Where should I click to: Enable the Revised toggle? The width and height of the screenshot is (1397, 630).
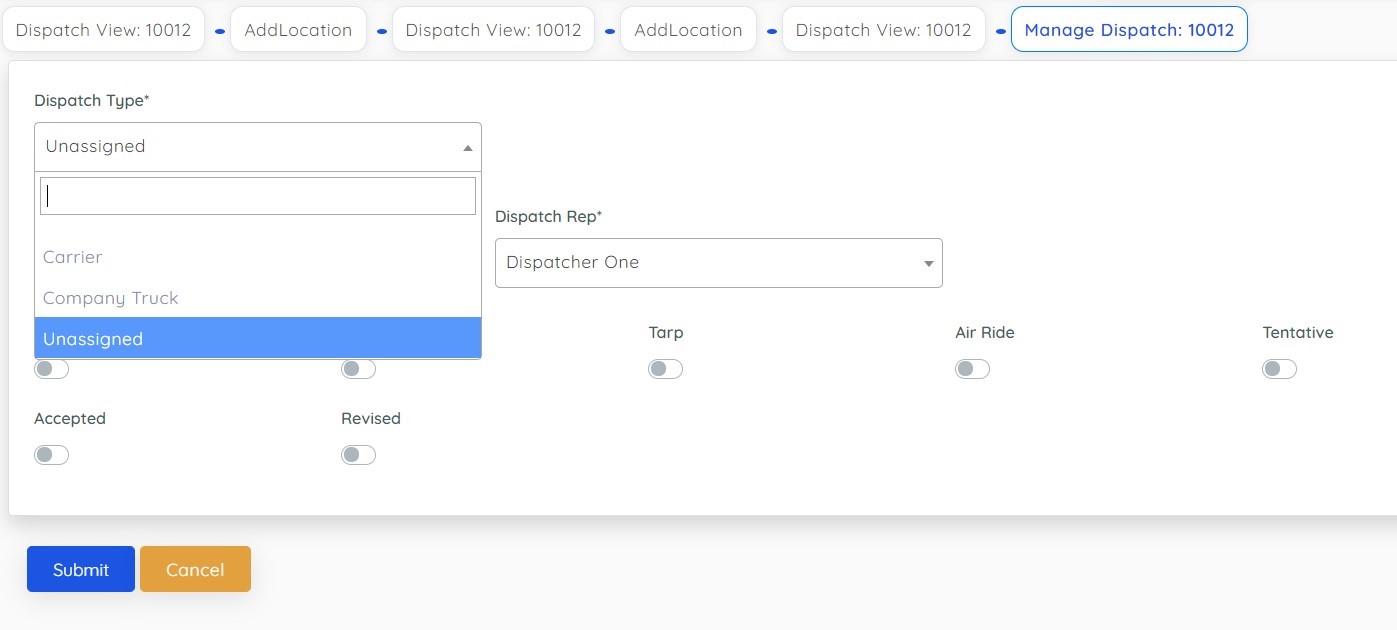tap(358, 455)
